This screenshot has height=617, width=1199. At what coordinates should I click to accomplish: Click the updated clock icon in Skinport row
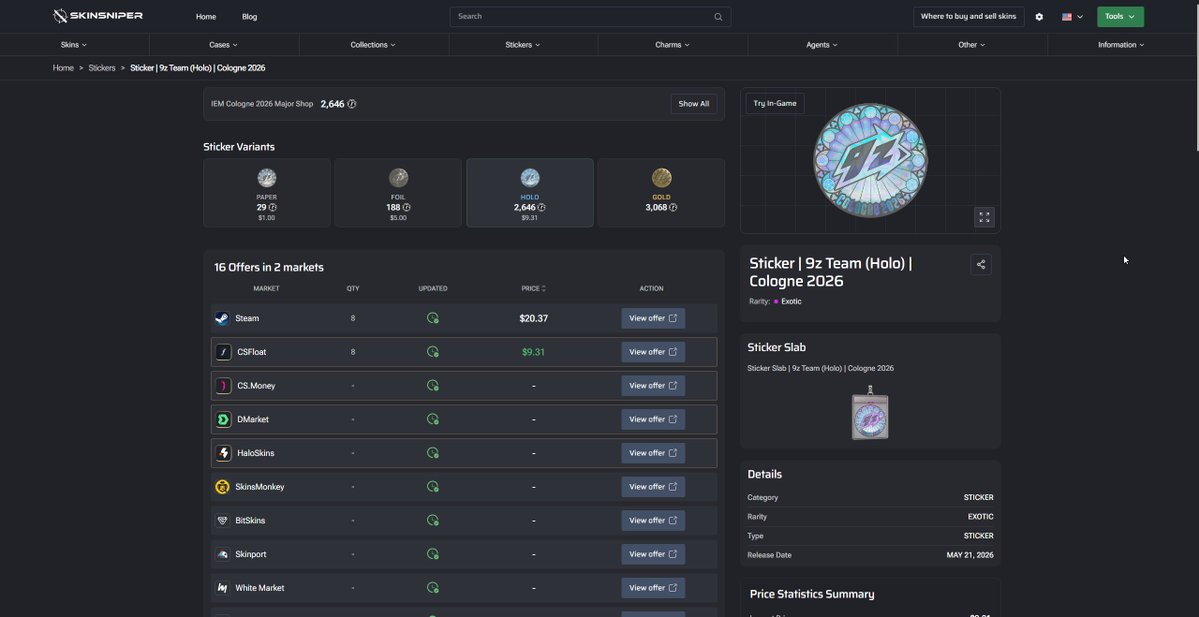coord(433,554)
